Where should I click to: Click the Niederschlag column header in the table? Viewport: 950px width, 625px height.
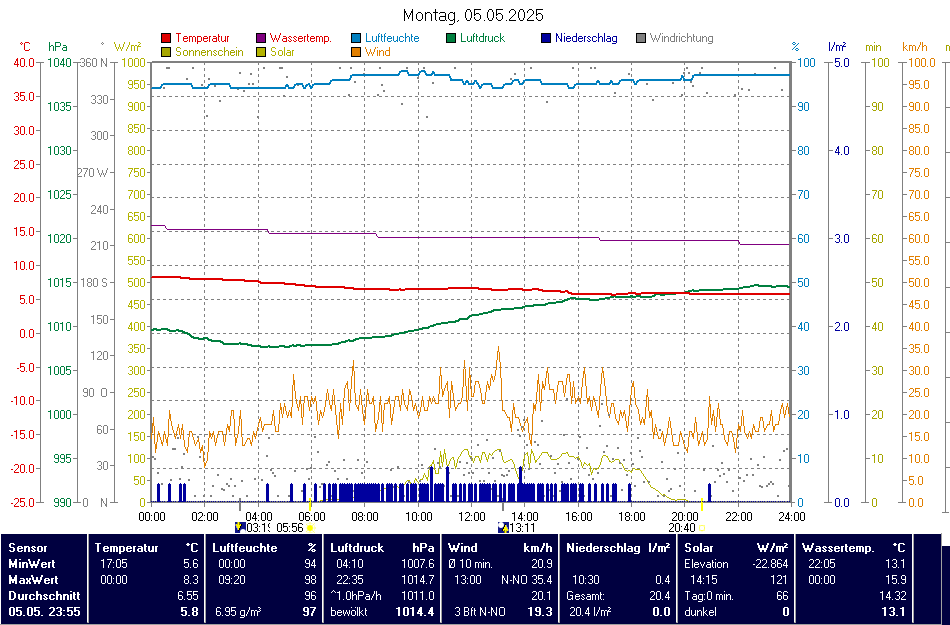(x=603, y=548)
